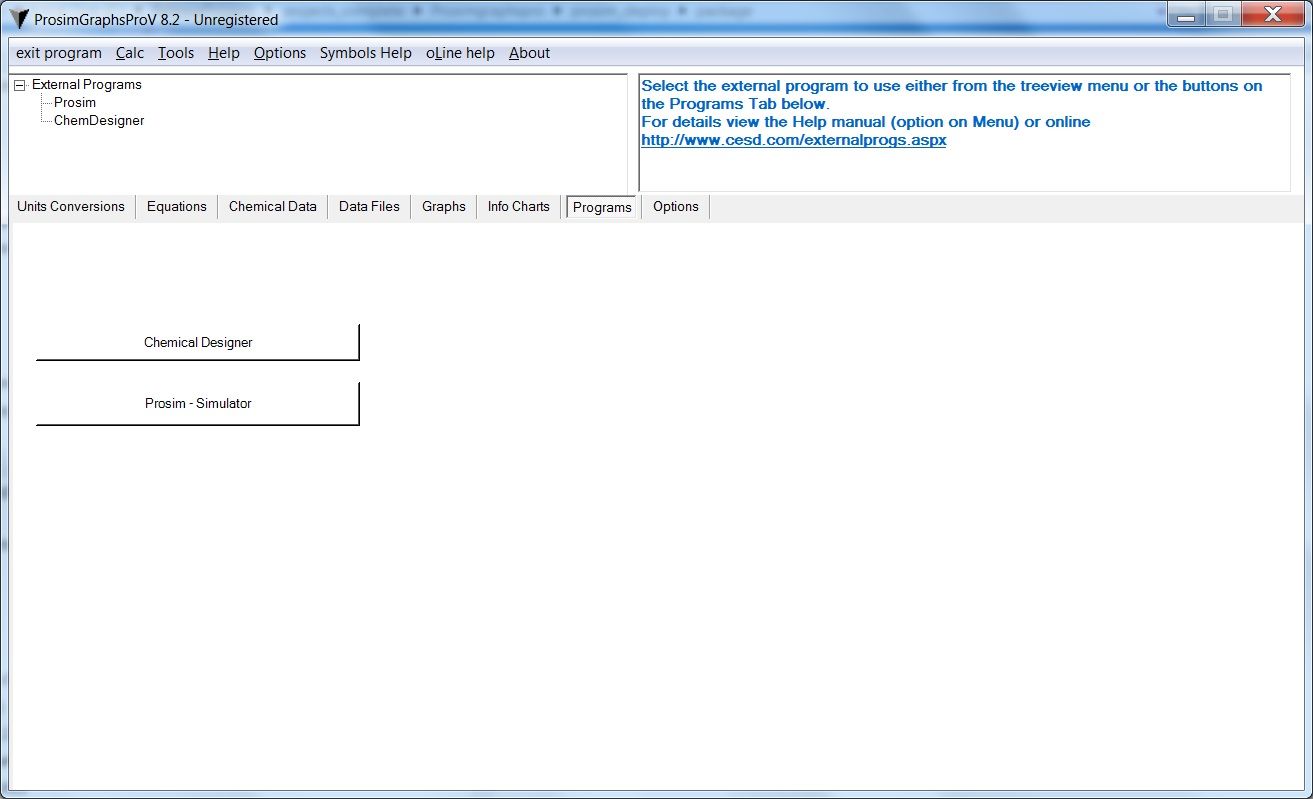Screen dimensions: 1313x799
Task: Switch to the Chemical Data tab
Action: (x=273, y=206)
